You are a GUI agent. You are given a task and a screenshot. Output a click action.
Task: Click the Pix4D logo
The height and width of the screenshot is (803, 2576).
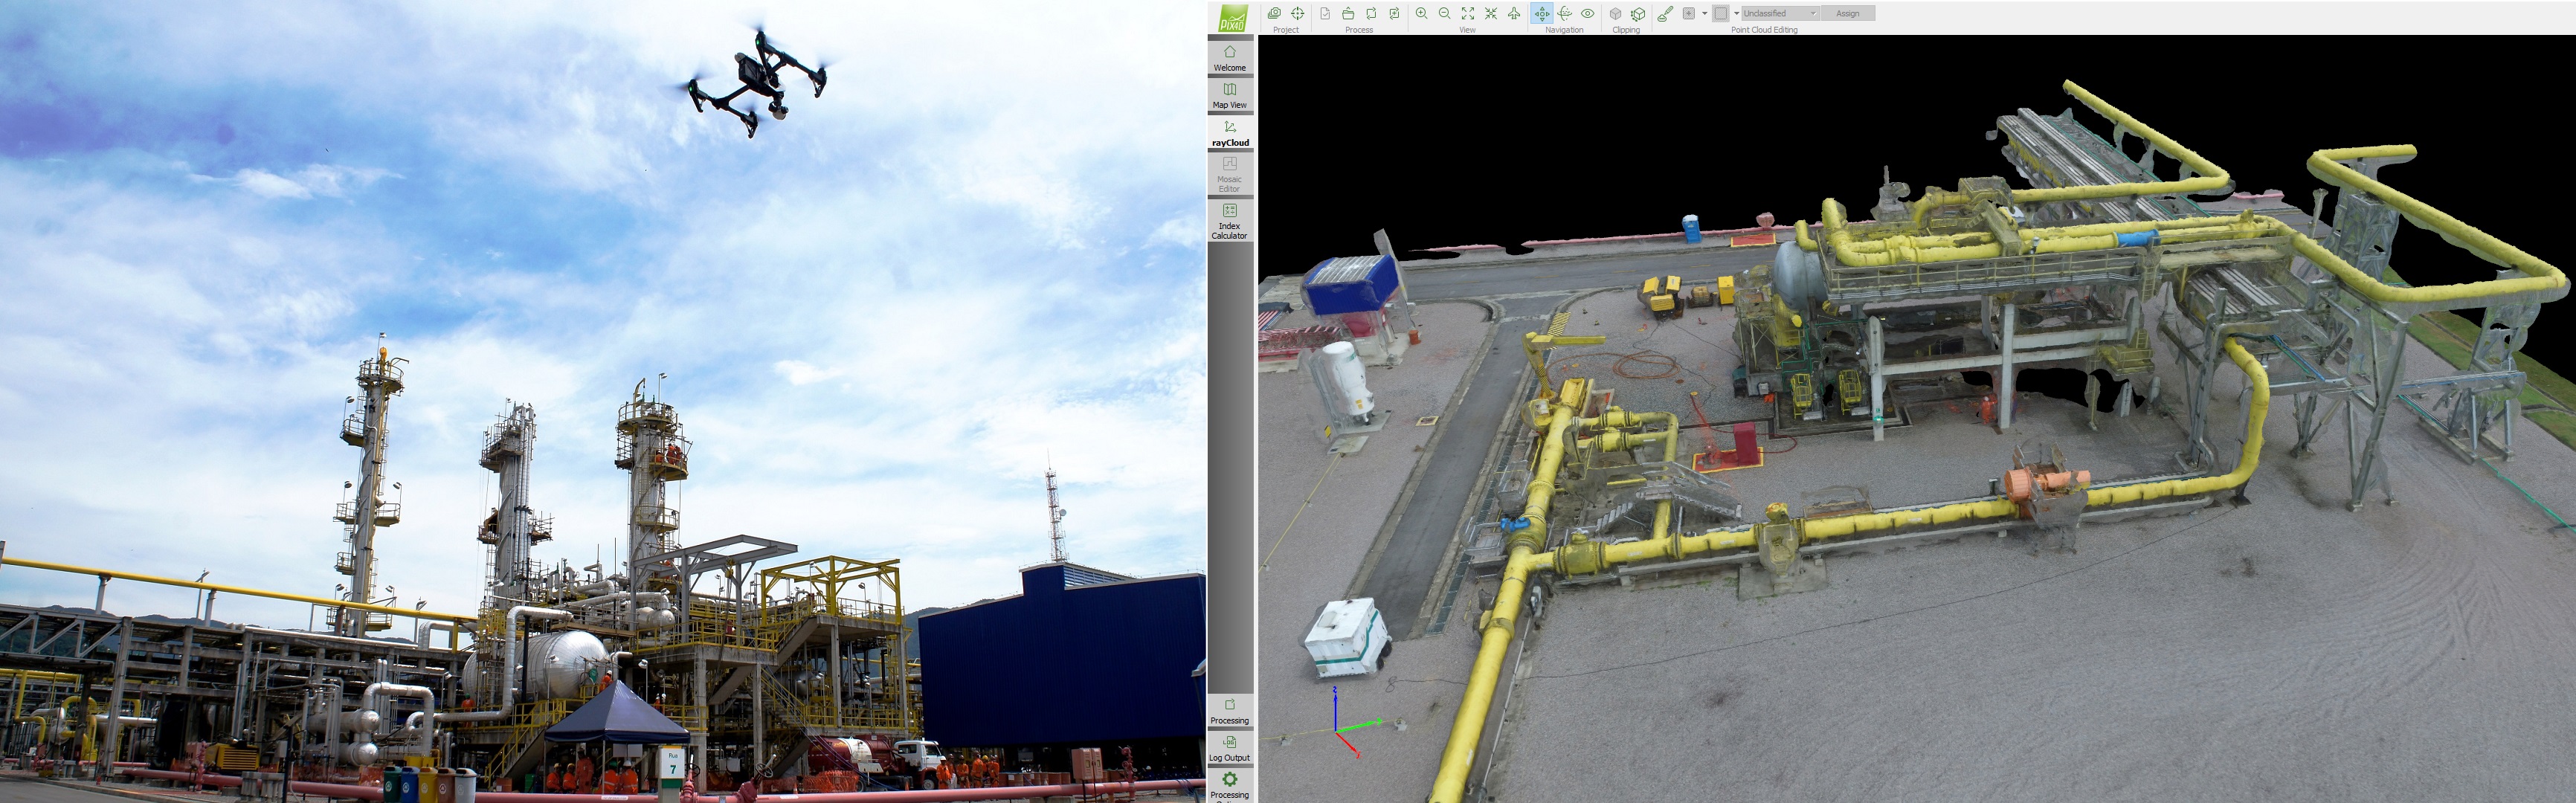[1232, 18]
